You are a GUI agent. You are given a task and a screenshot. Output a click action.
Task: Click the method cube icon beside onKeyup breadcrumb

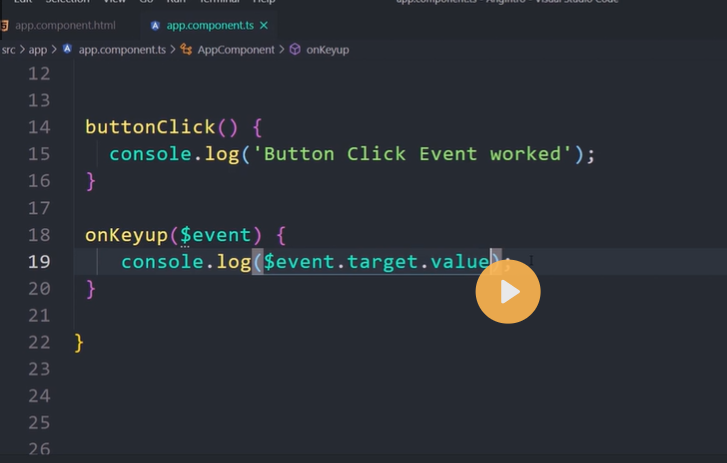tap(295, 49)
